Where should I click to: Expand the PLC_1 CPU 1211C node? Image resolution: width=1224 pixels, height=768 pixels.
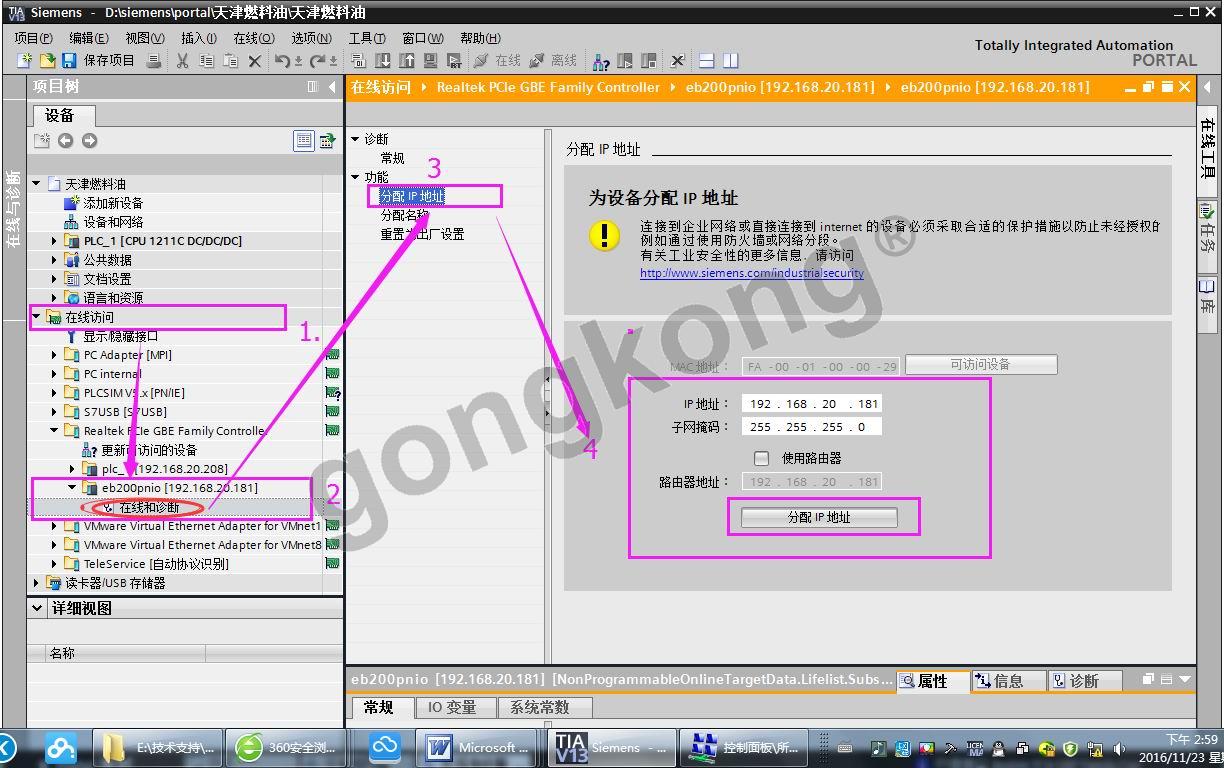click(54, 241)
